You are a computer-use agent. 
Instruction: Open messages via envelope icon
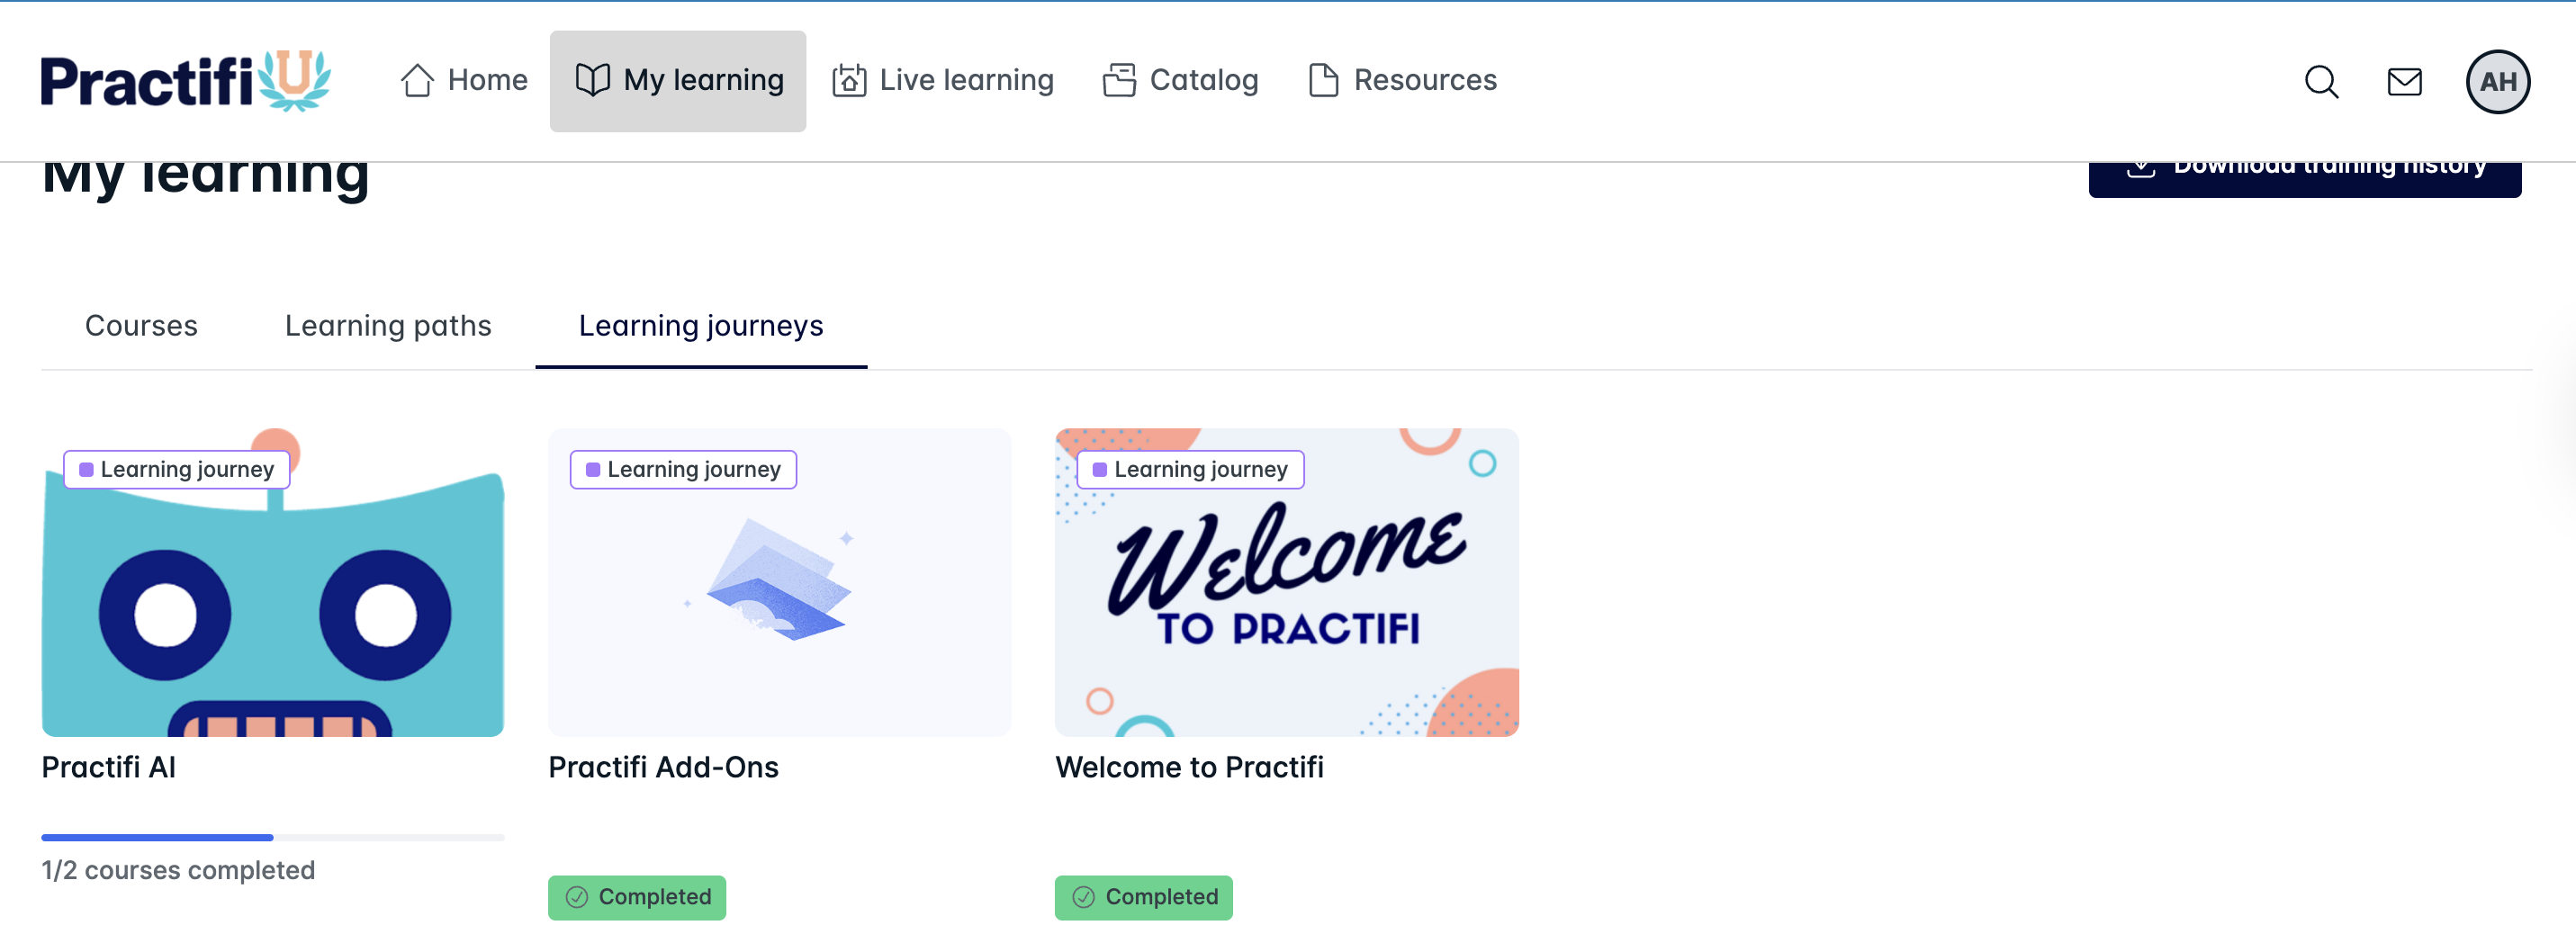click(x=2404, y=81)
